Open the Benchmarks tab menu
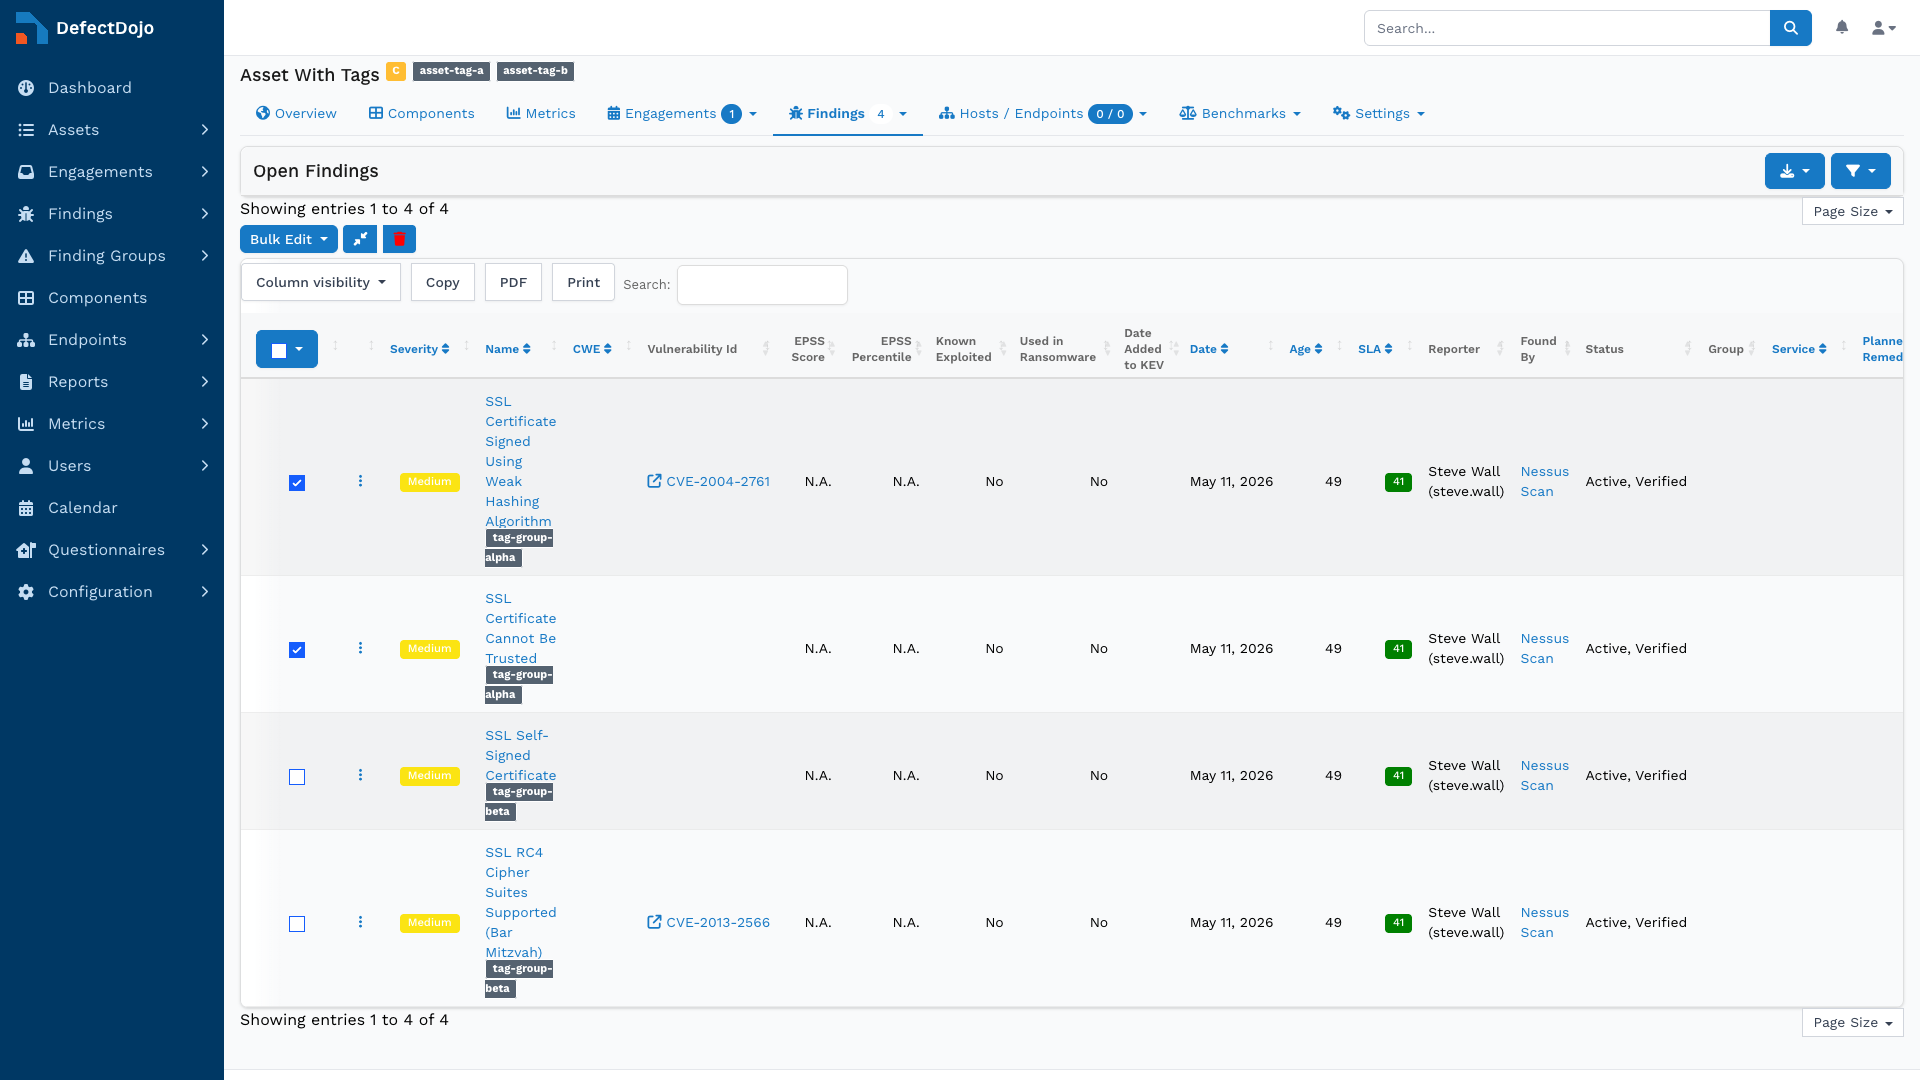The image size is (1920, 1080). 1240,114
